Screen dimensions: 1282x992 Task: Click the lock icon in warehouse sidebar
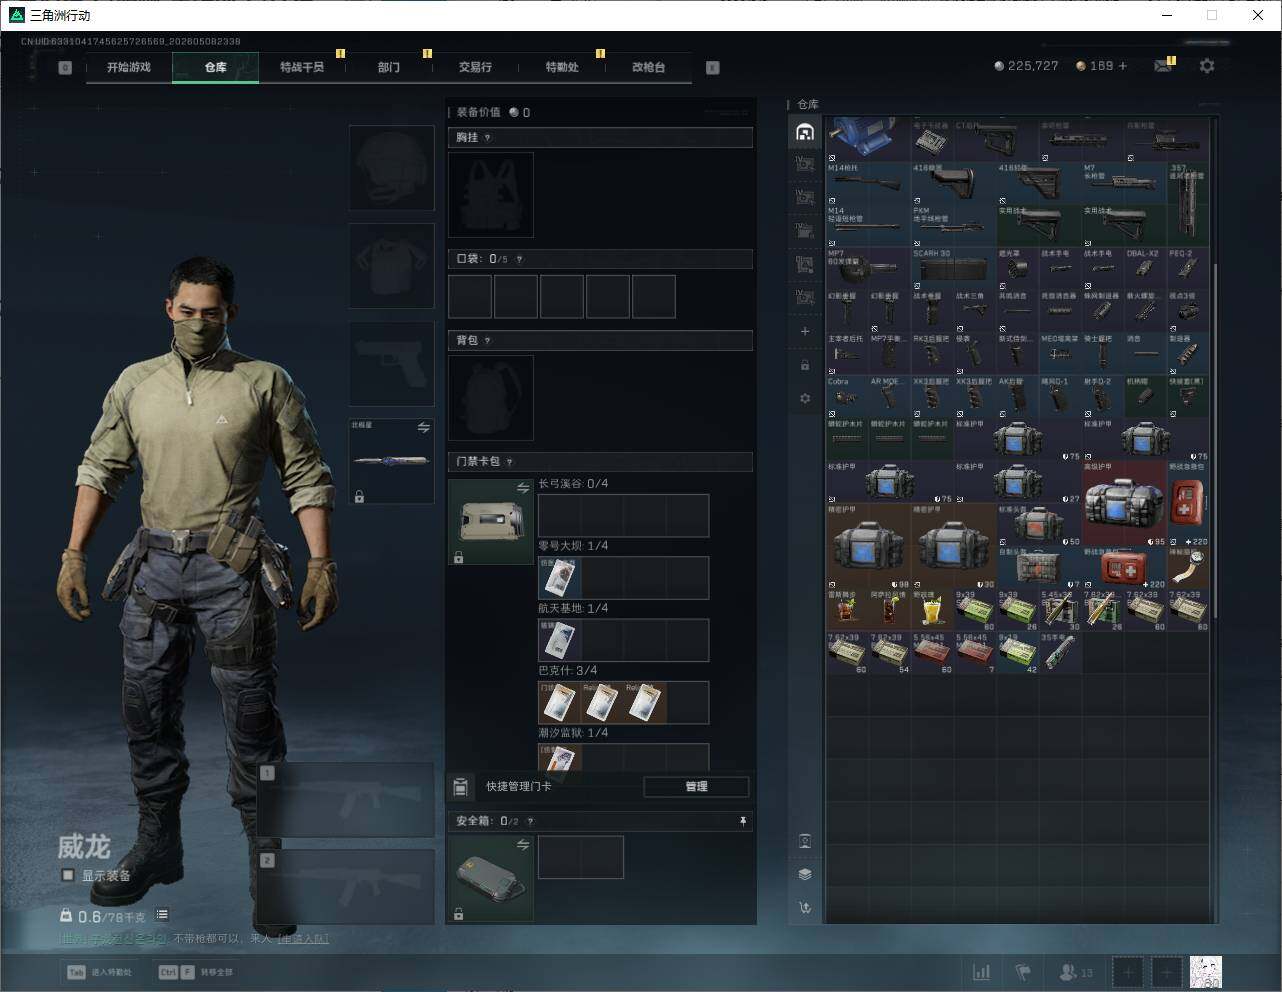click(805, 365)
